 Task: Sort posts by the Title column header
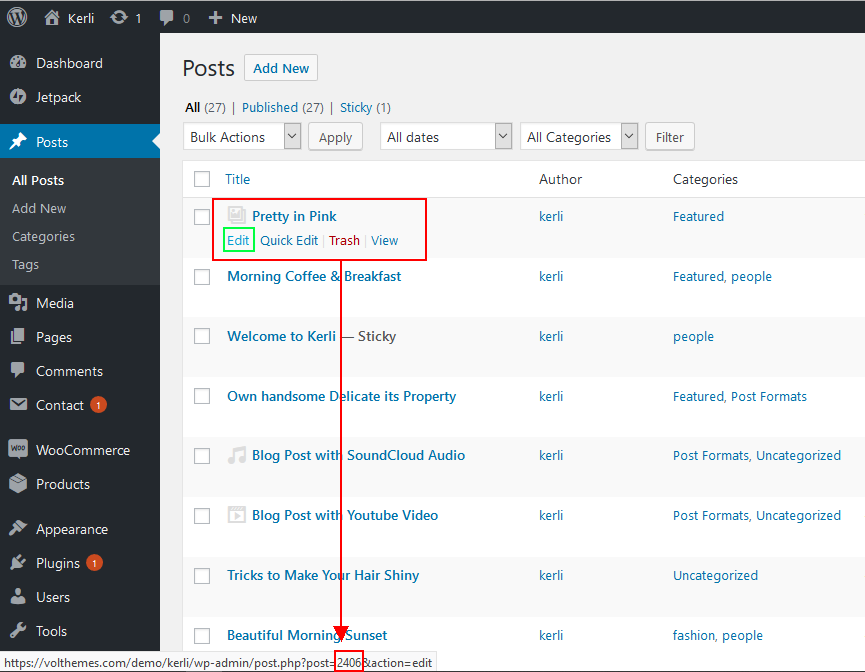coord(237,179)
